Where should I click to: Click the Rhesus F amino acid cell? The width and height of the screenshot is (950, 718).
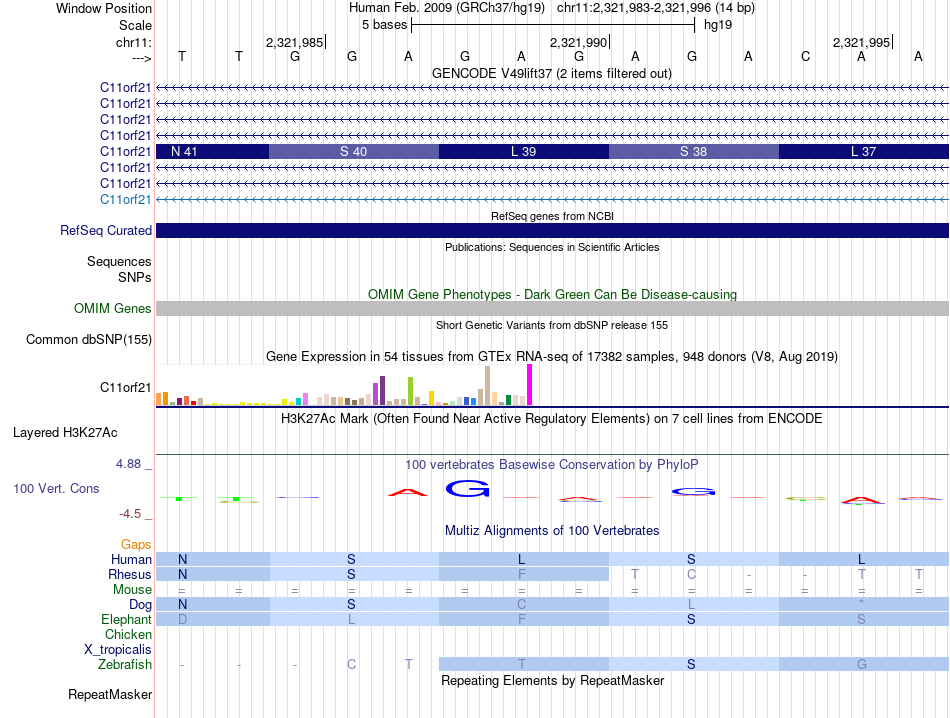[x=523, y=574]
